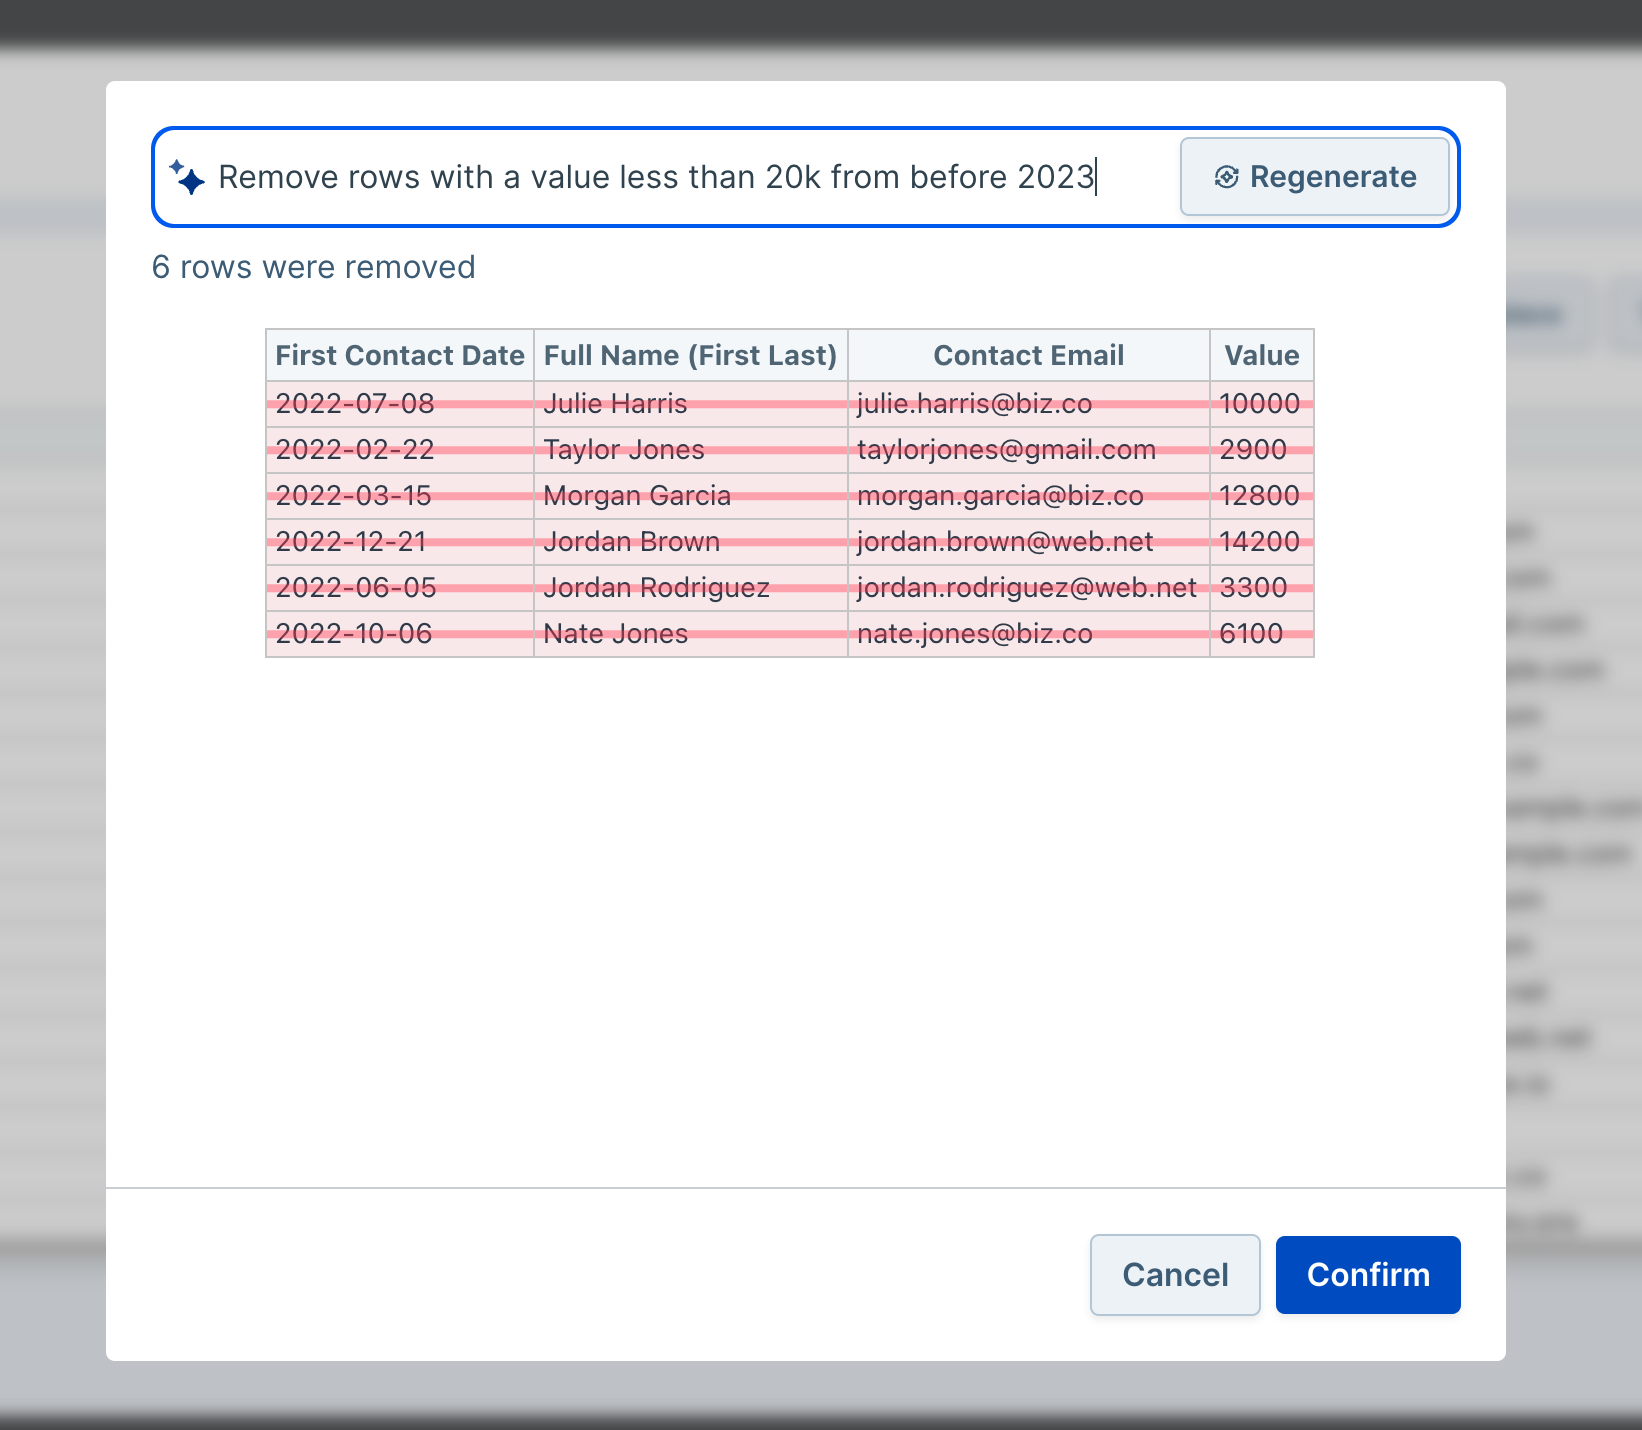This screenshot has height=1430, width=1642.
Task: Click the value cell 12800
Action: coord(1262,496)
